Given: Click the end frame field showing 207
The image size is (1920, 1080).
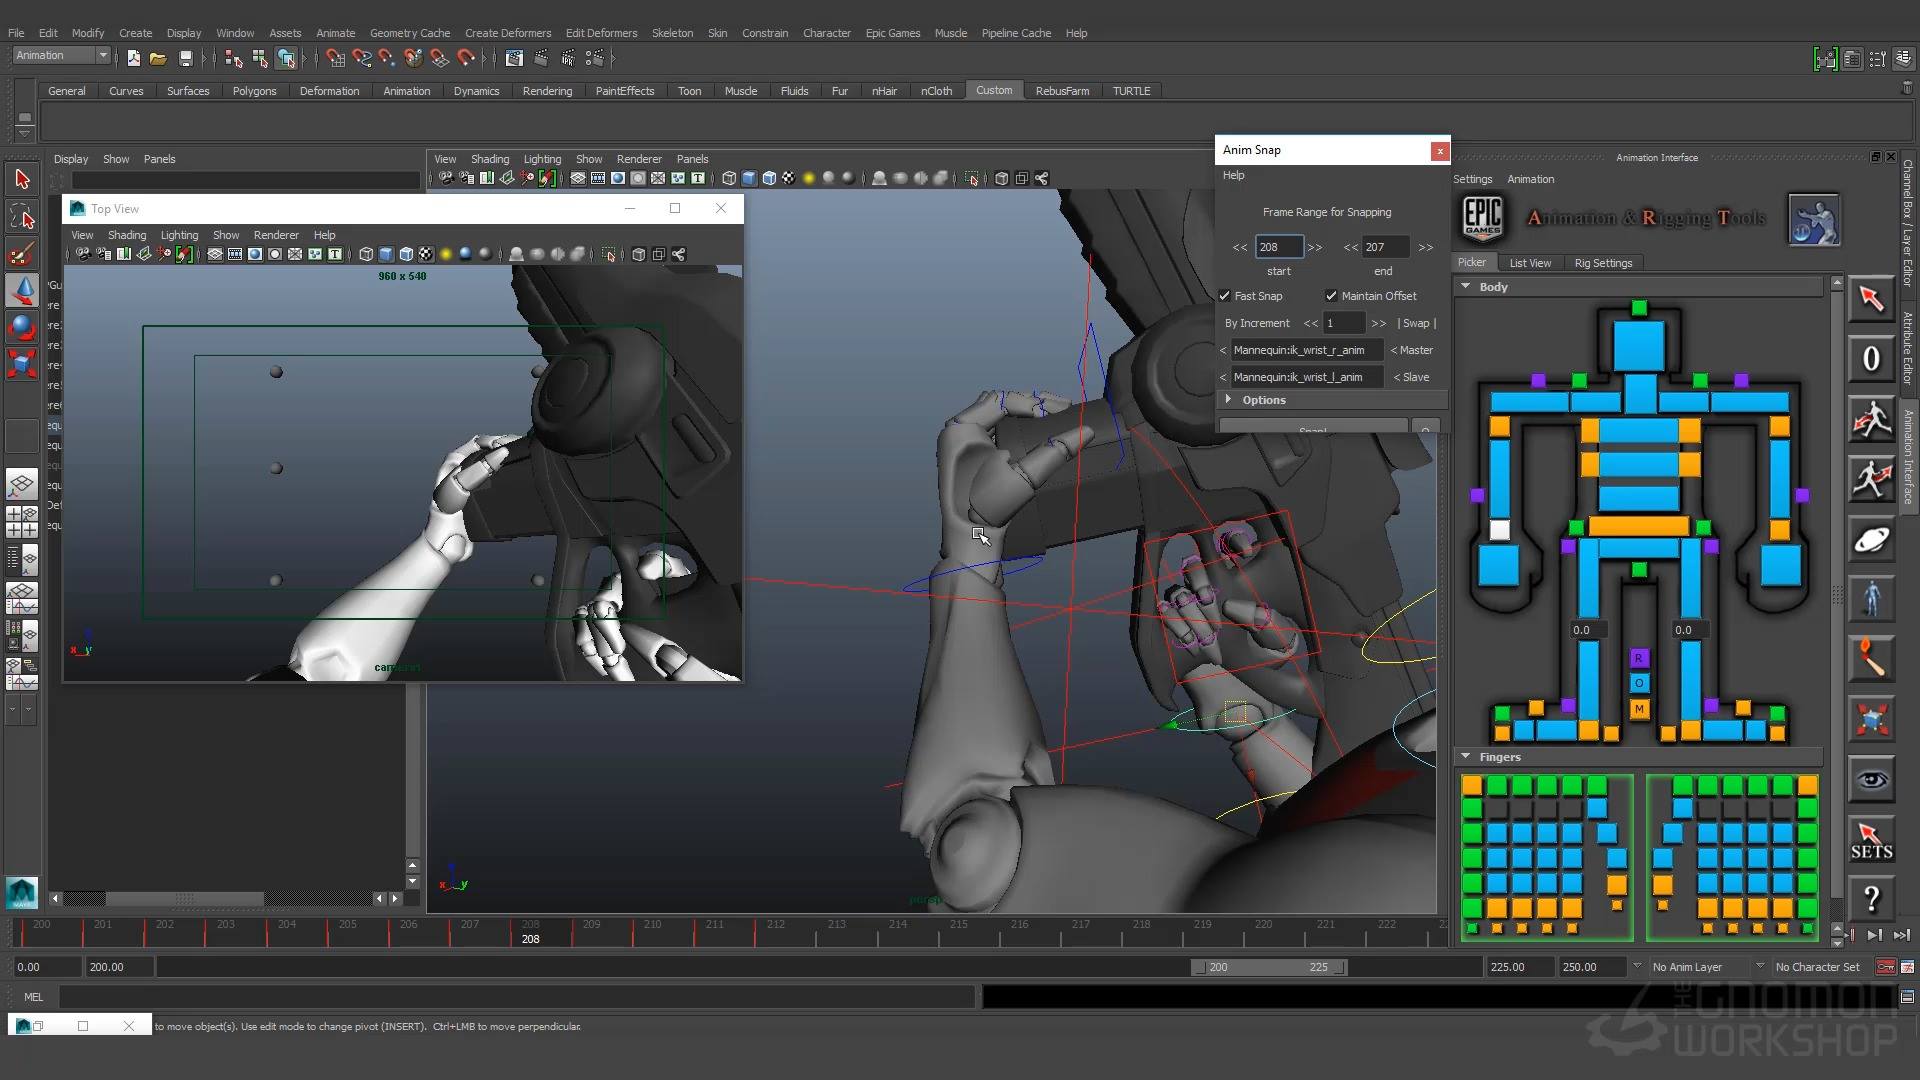Looking at the screenshot, I should point(1385,247).
